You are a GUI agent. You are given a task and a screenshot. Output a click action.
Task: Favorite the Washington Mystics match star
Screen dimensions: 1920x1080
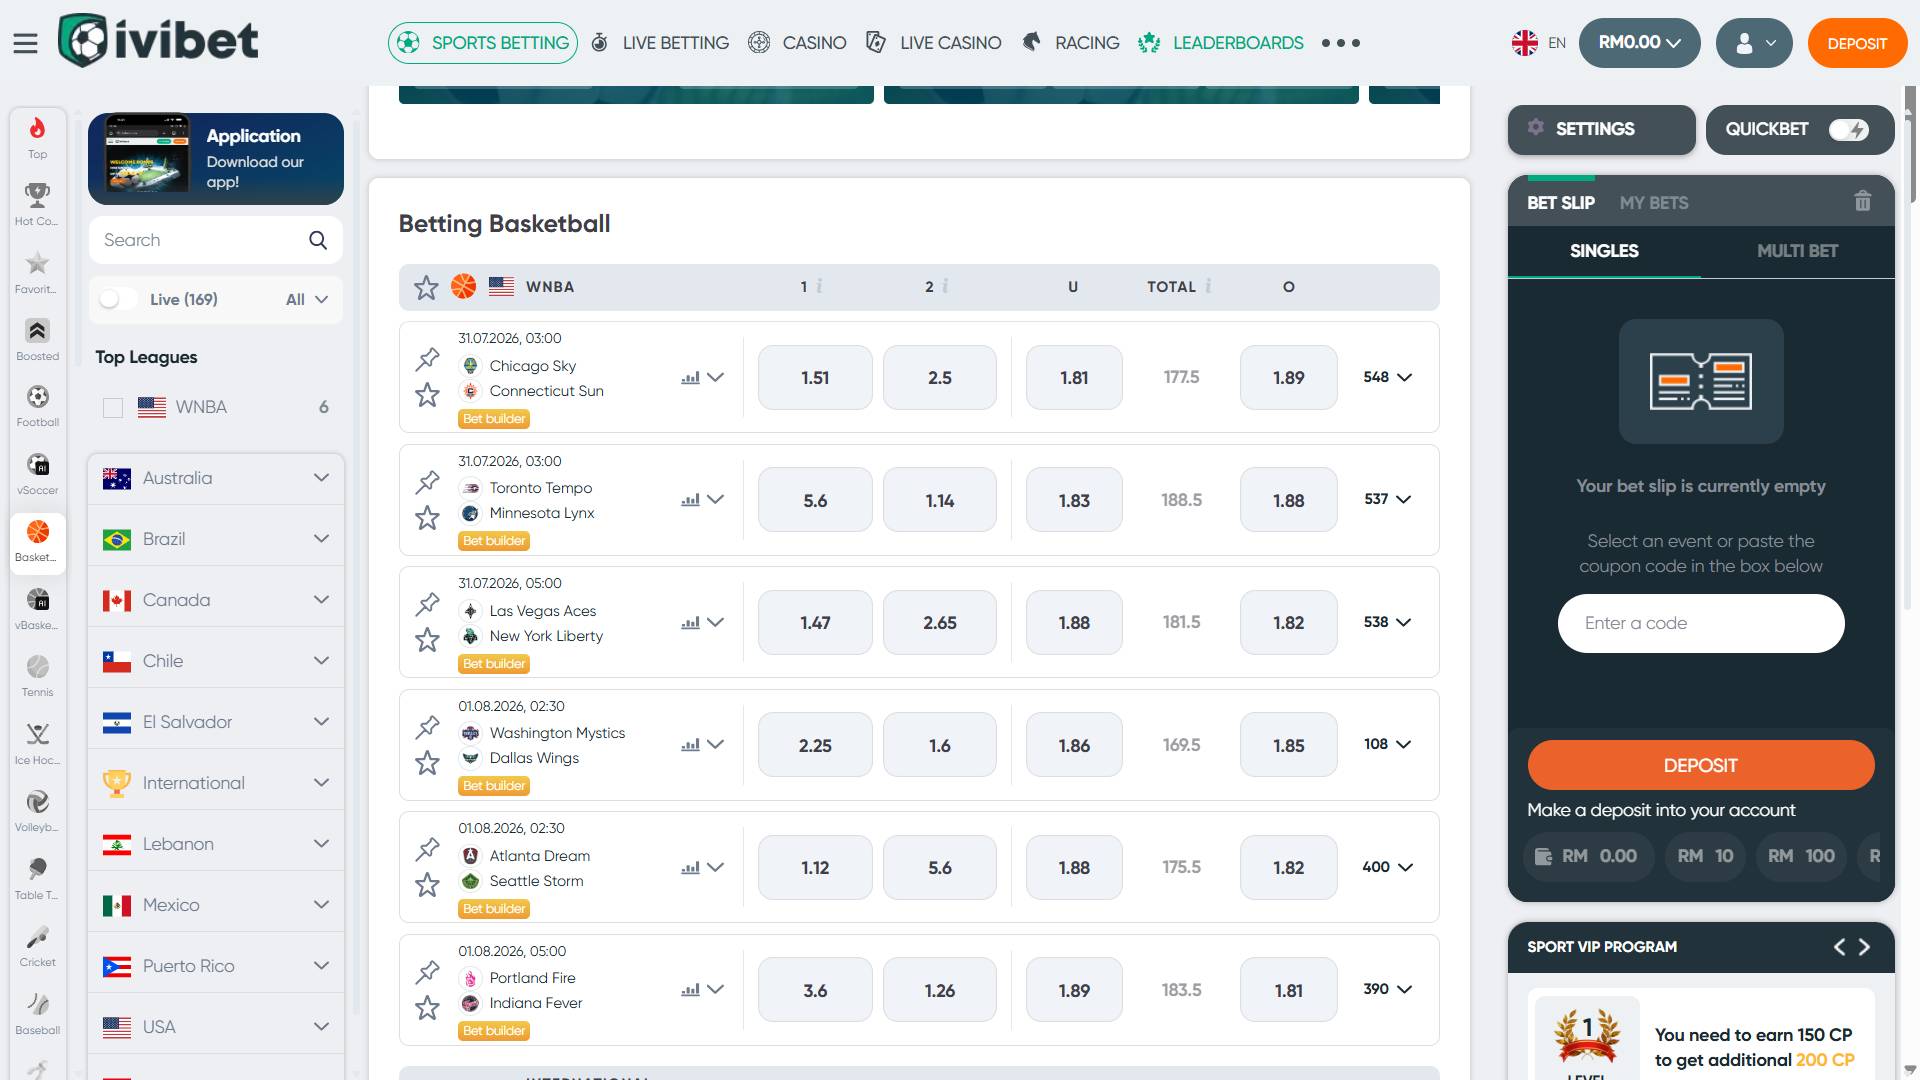(428, 762)
